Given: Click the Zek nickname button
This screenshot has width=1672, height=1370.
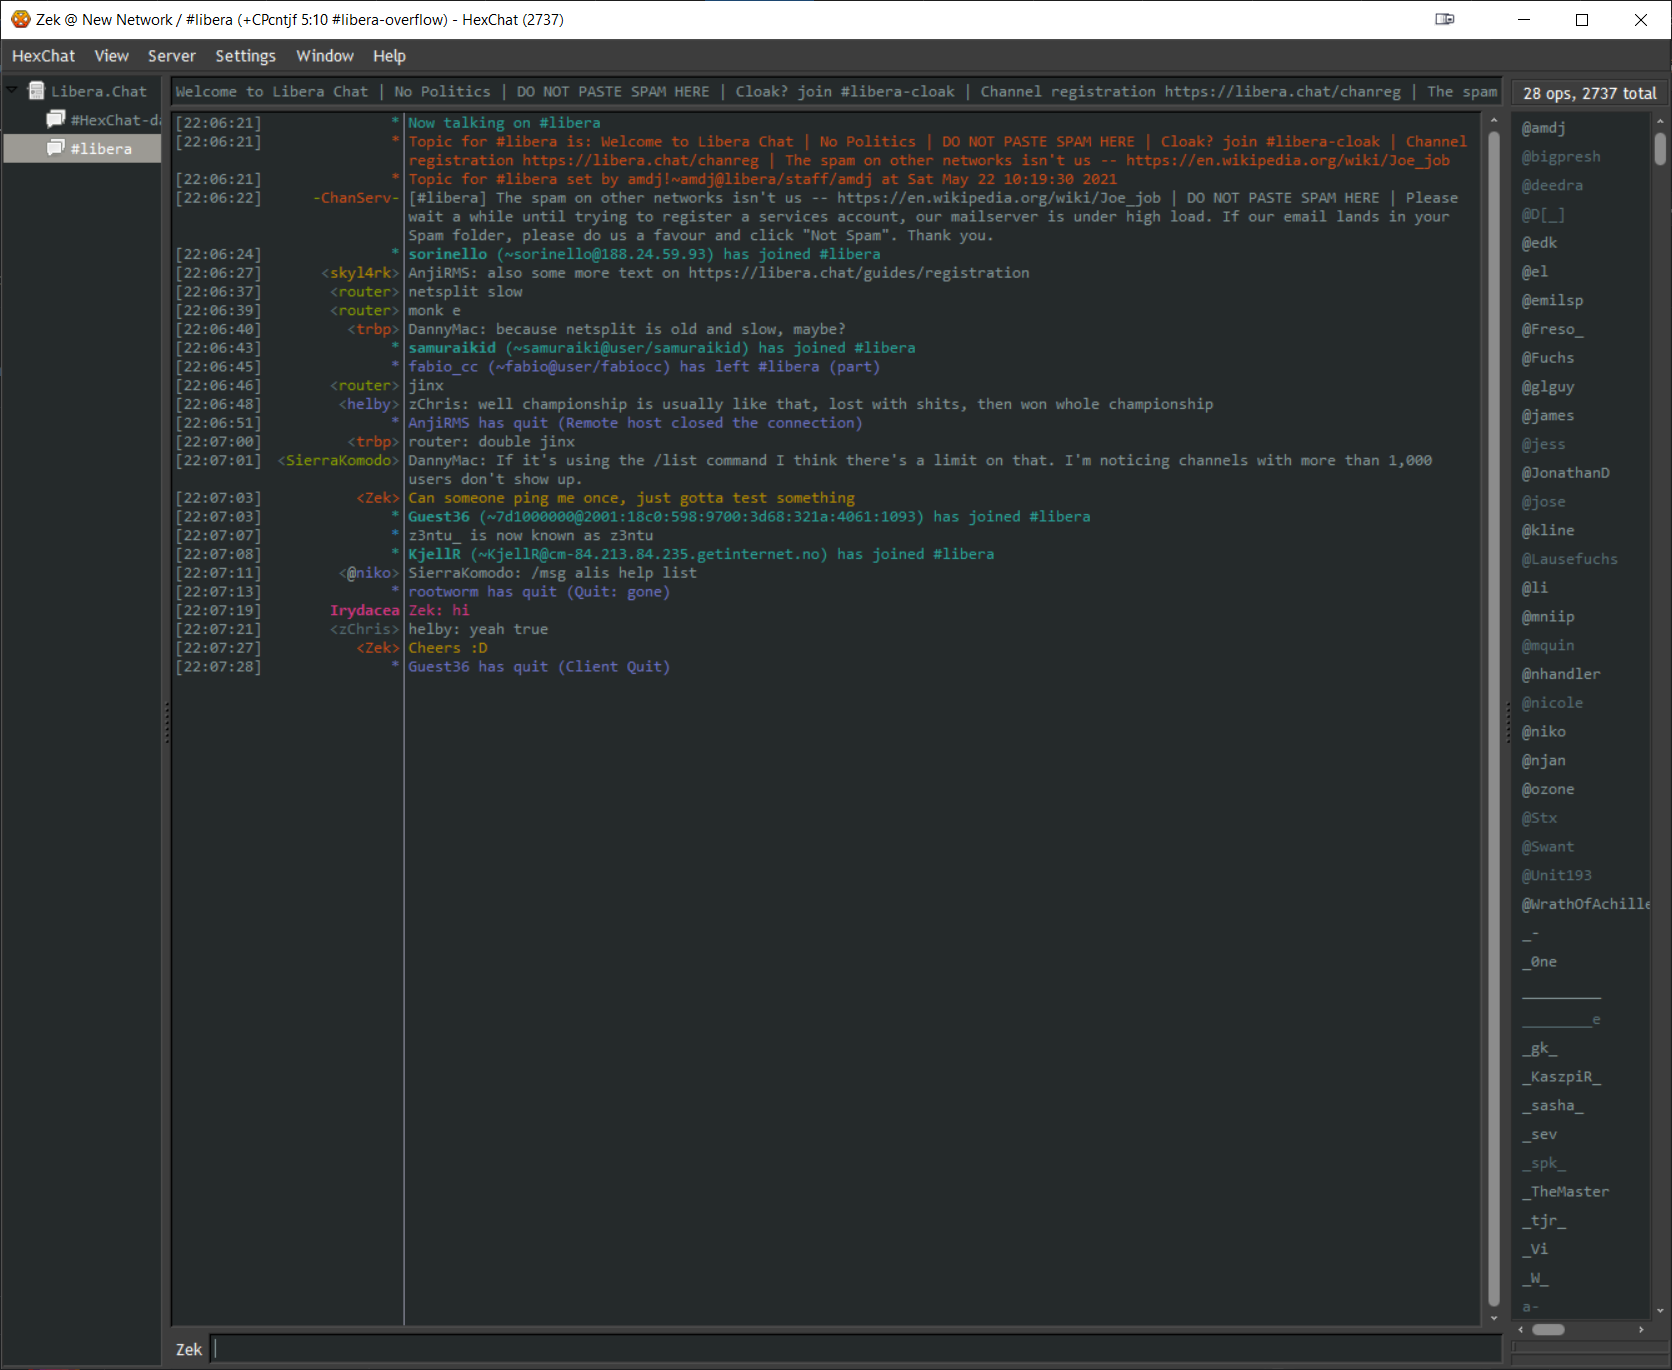Looking at the screenshot, I should [189, 1349].
